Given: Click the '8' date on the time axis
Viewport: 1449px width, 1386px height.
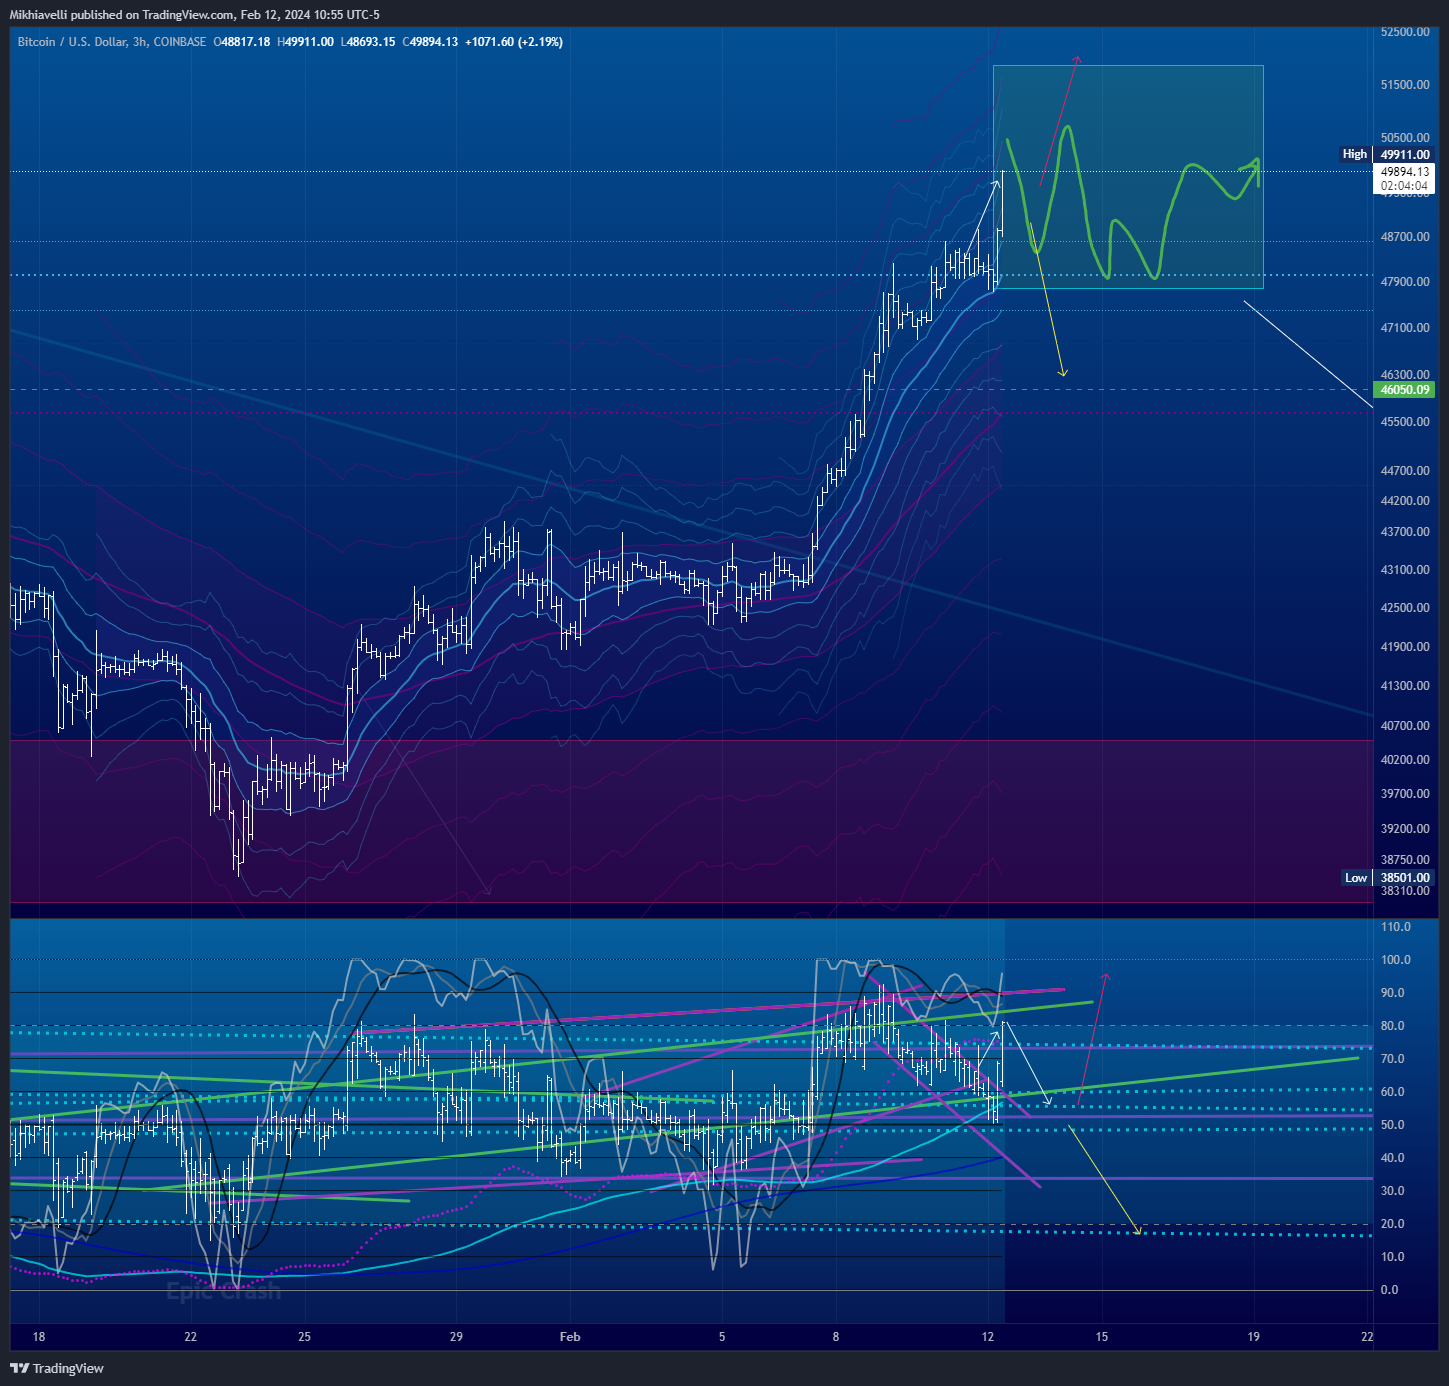Looking at the screenshot, I should point(836,1337).
